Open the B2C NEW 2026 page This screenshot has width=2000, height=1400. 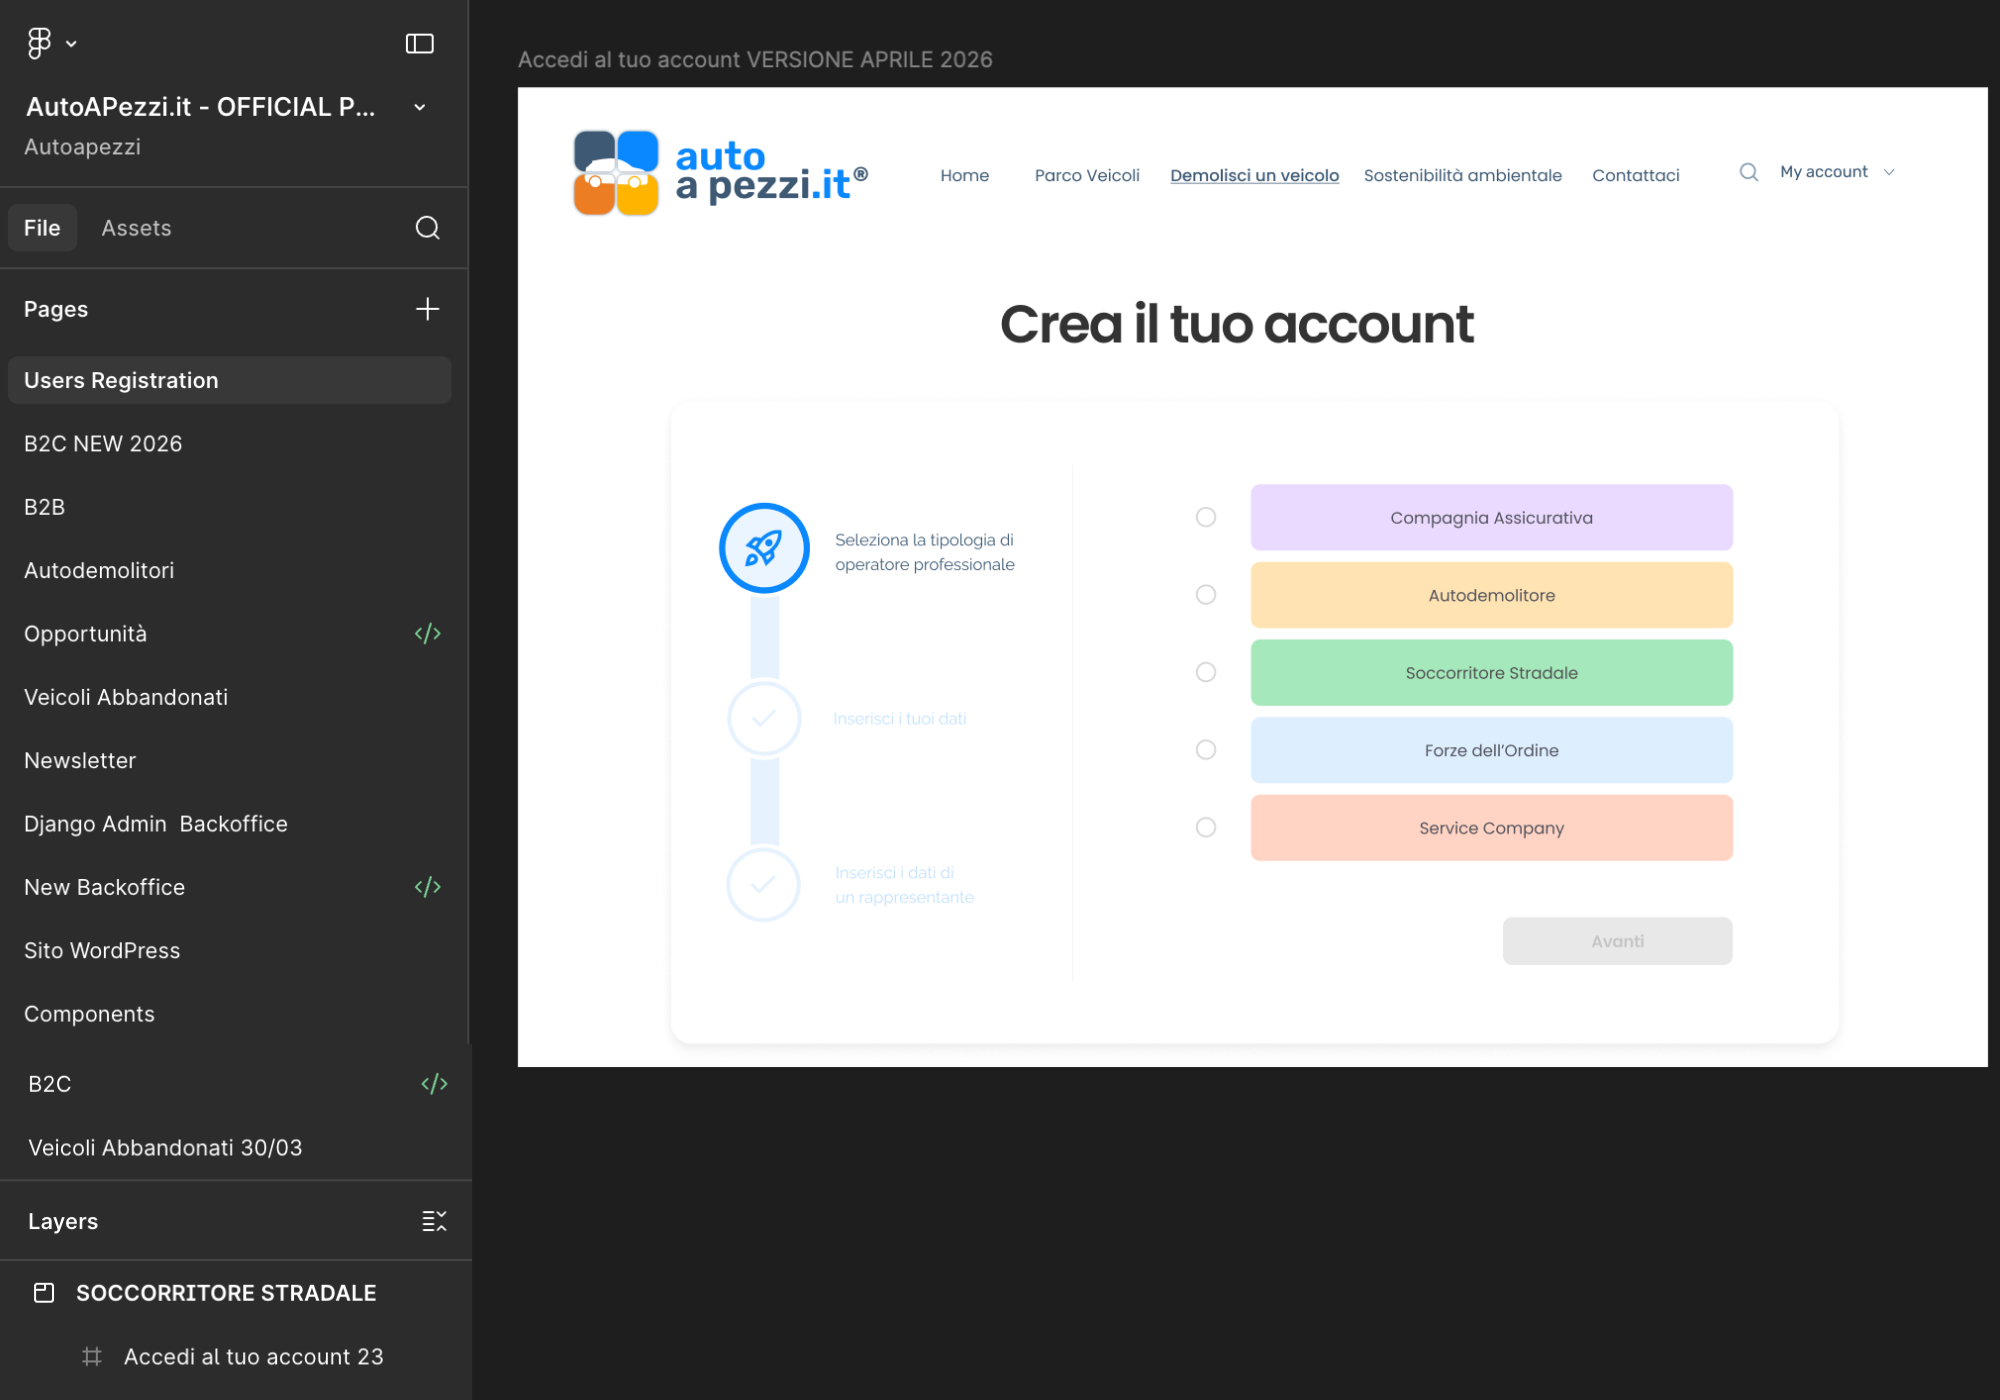103,444
